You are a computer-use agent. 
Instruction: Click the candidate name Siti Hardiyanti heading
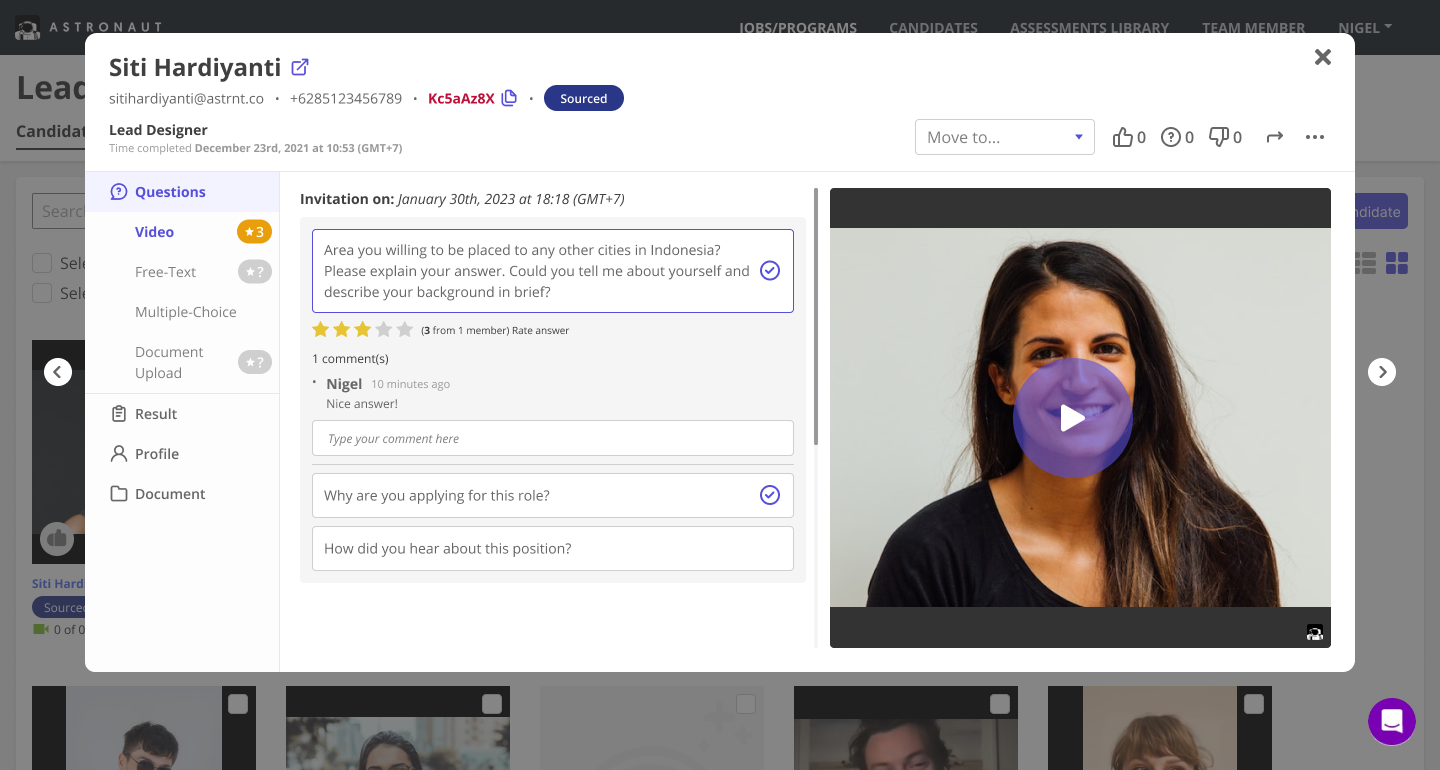click(195, 67)
